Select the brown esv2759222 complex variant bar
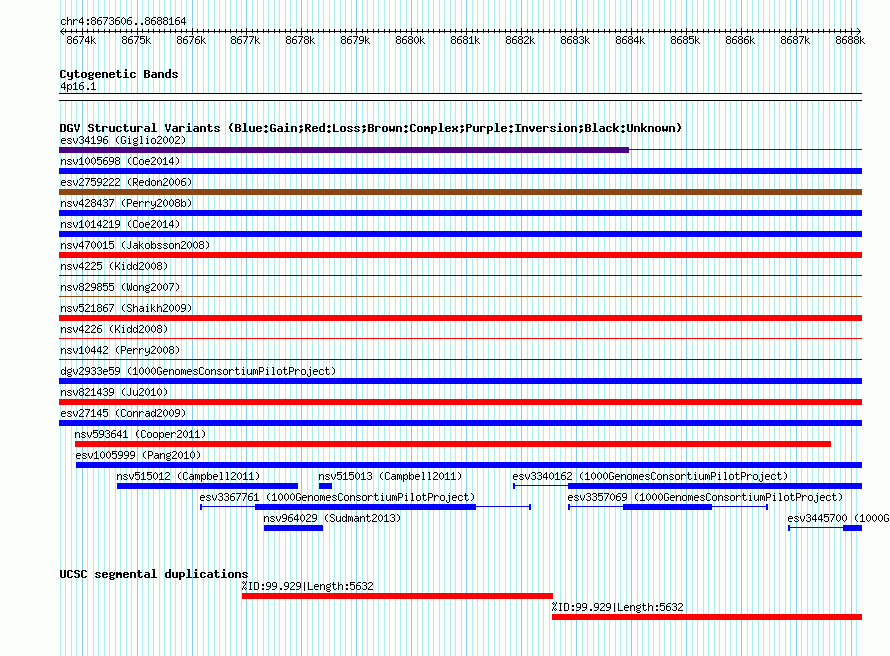This screenshot has width=890, height=656. click(460, 192)
